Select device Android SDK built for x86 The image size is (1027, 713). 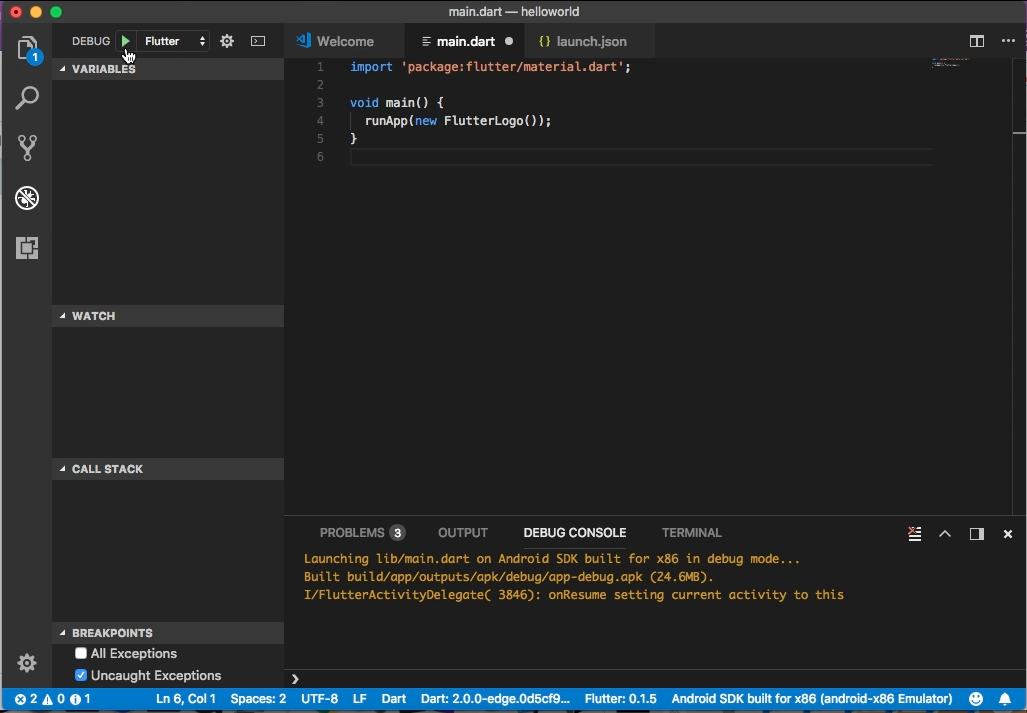812,699
